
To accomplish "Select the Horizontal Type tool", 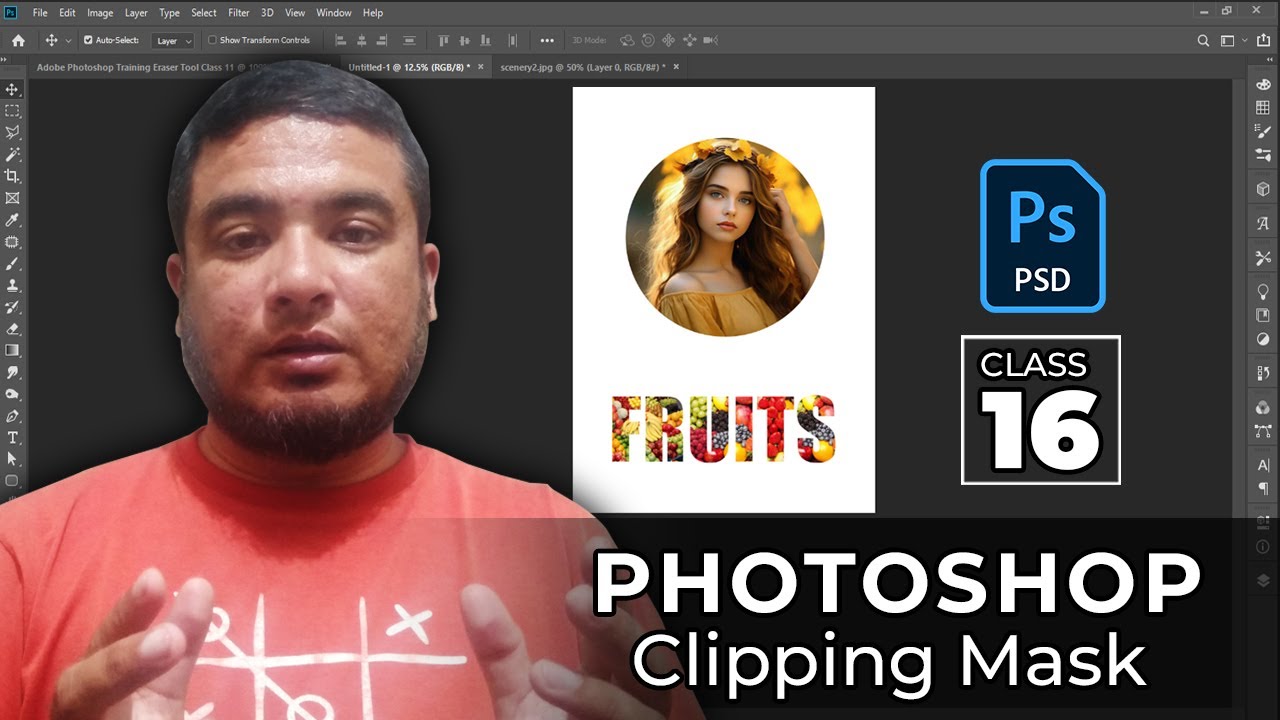I will click(x=13, y=438).
